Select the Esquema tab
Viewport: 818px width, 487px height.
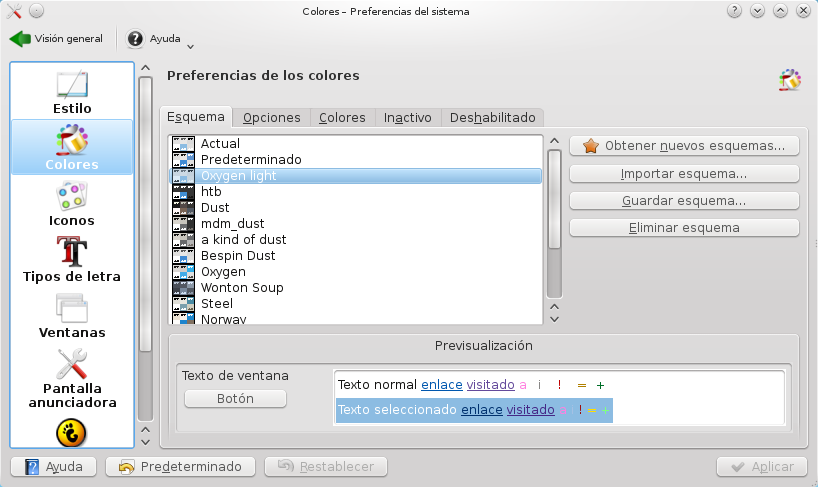[x=196, y=117]
